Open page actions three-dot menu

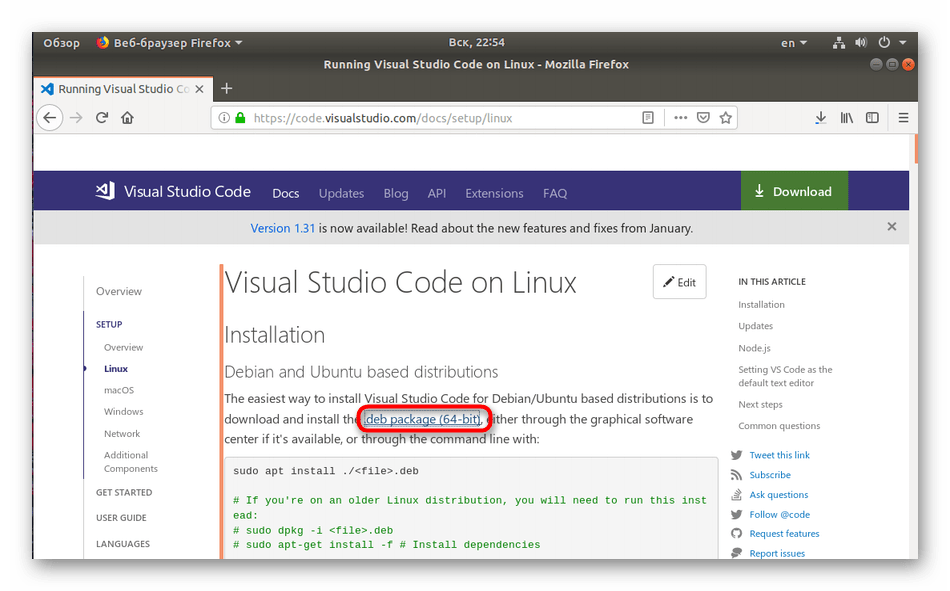[680, 118]
